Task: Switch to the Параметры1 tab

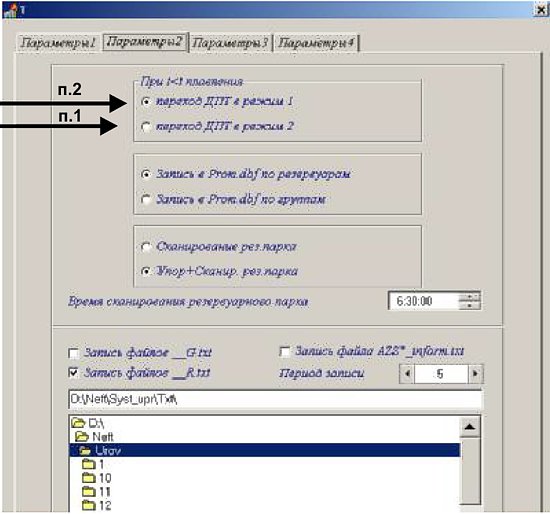Action: 58,43
